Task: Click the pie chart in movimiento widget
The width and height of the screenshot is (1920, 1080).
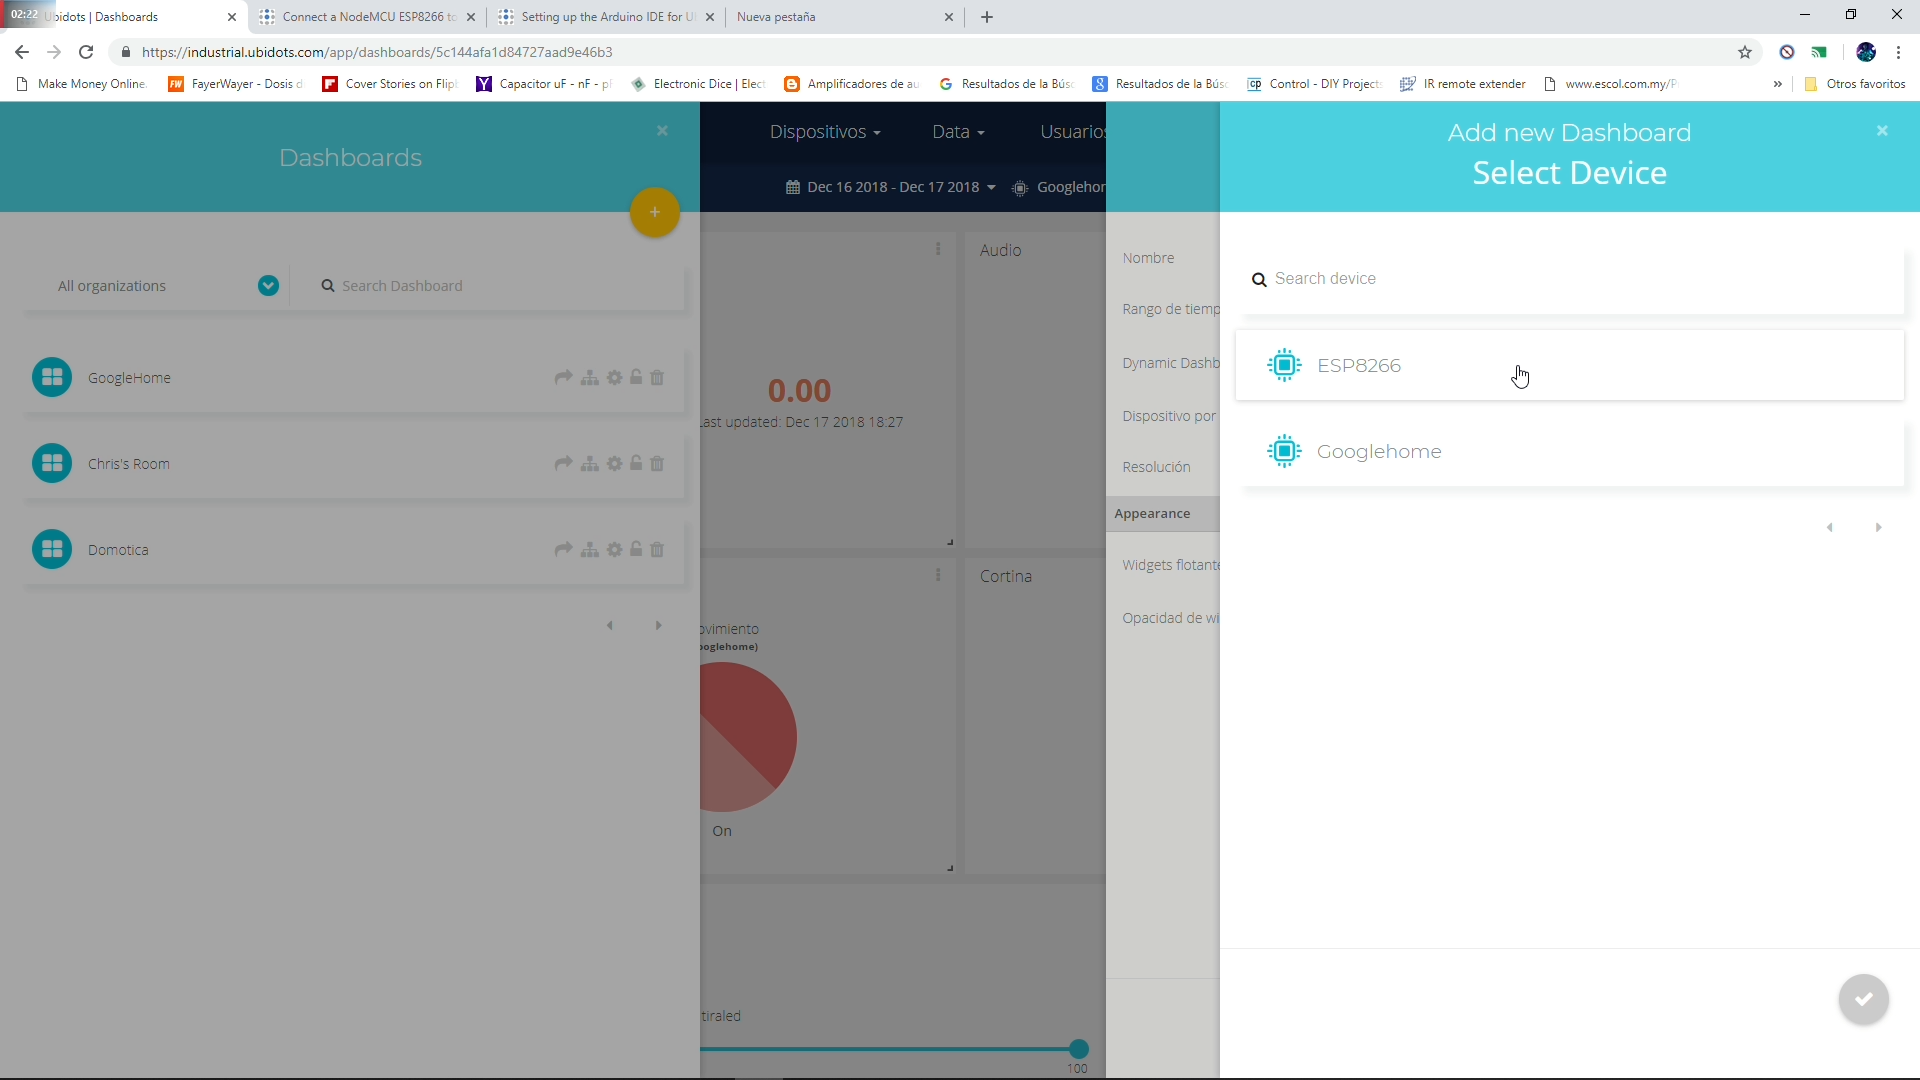Action: point(748,738)
